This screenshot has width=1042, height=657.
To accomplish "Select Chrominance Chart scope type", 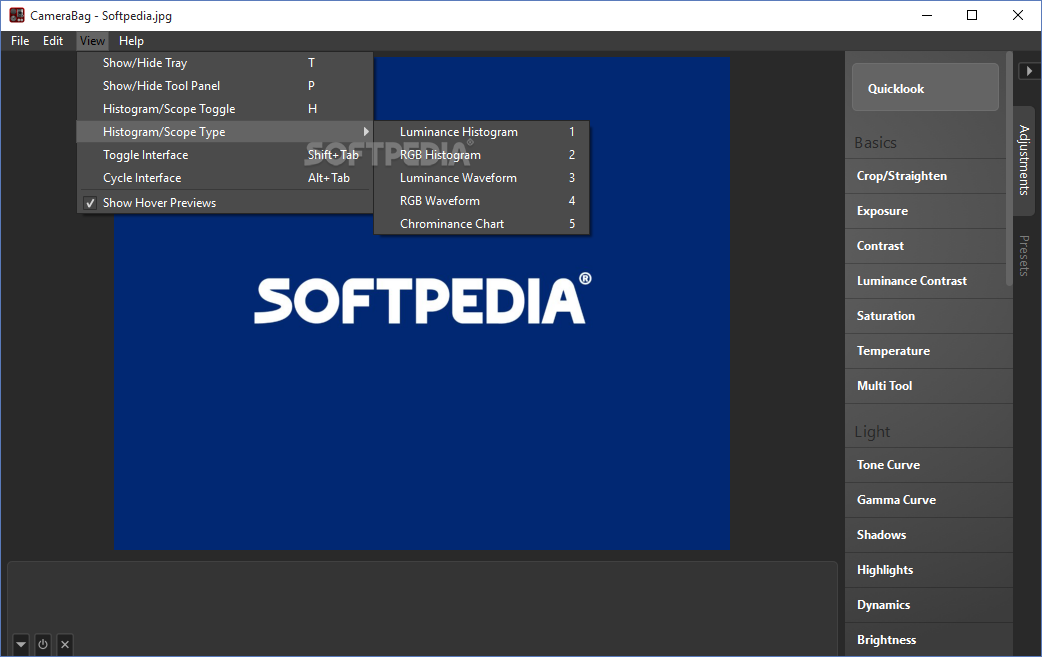I will click(482, 224).
